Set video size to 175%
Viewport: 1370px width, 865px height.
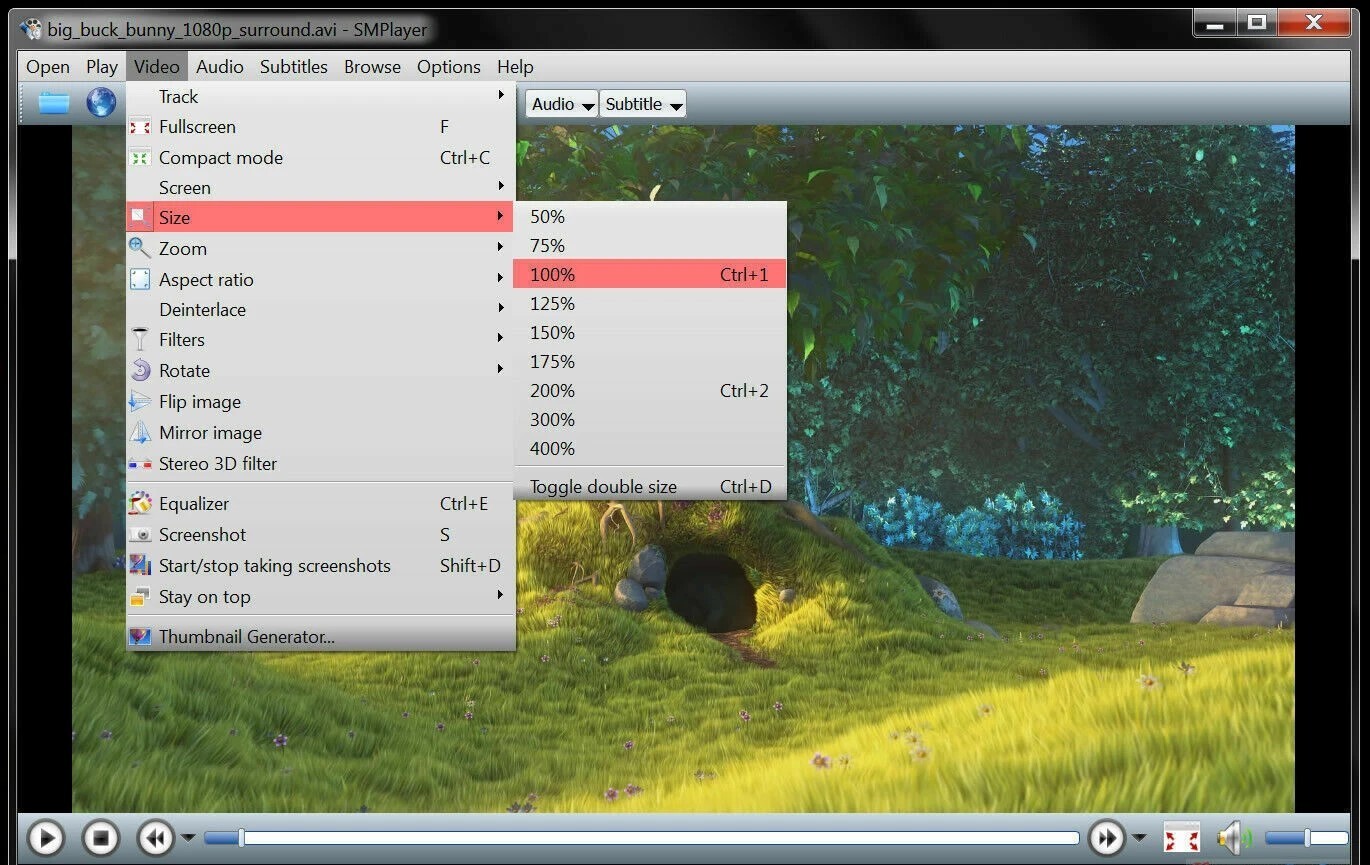(x=650, y=361)
